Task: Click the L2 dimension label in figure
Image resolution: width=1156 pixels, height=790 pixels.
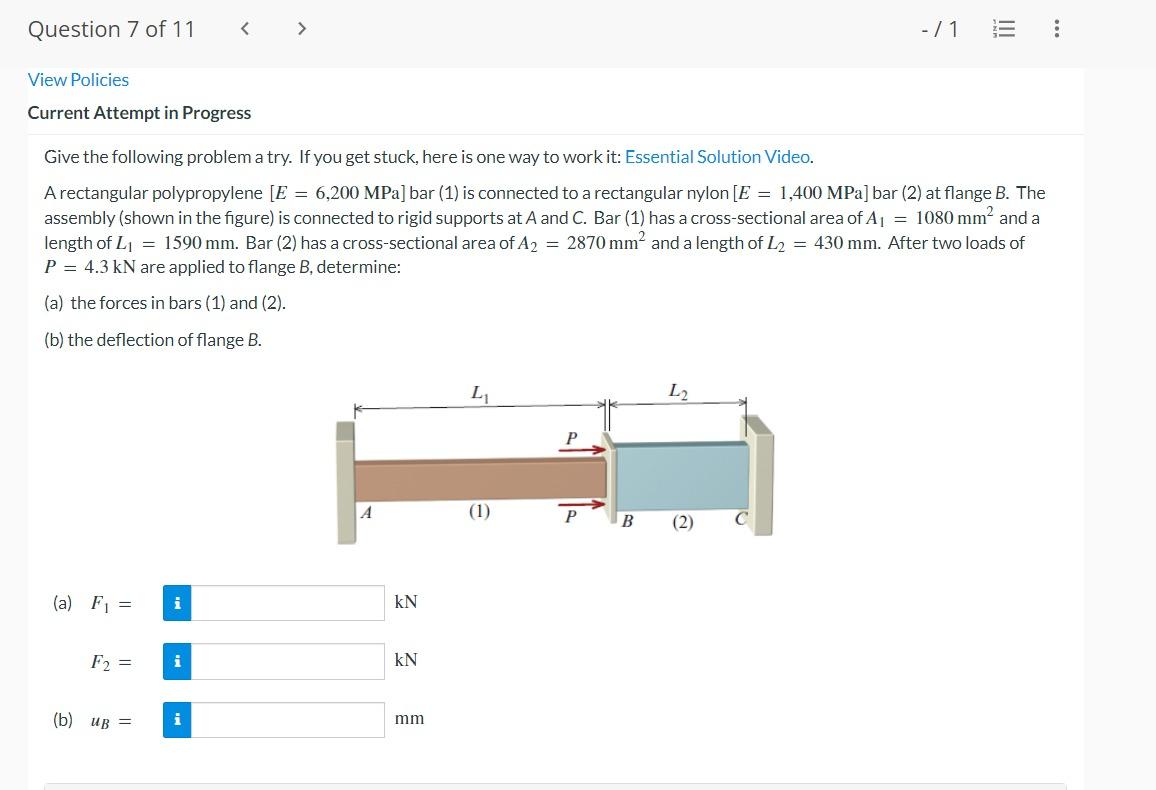Action: (x=678, y=391)
